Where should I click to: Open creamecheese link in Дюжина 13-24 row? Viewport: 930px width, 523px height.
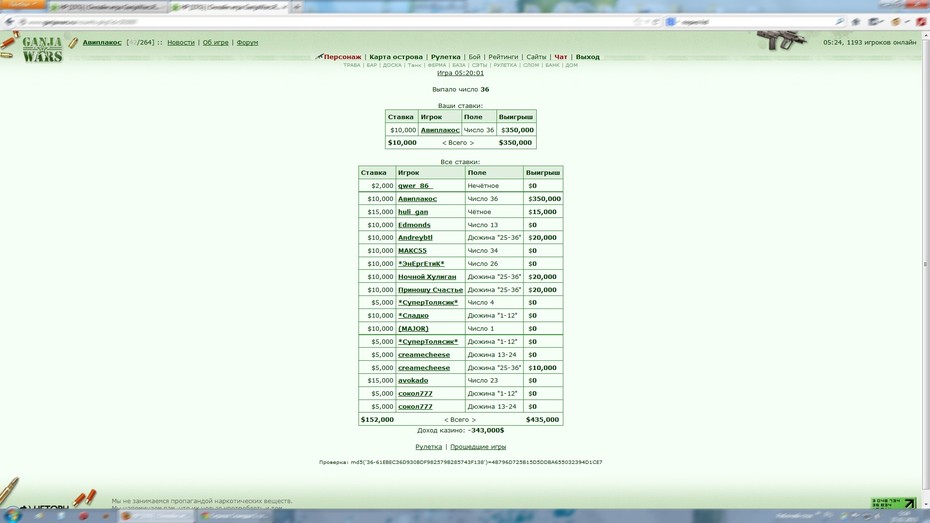click(423, 355)
